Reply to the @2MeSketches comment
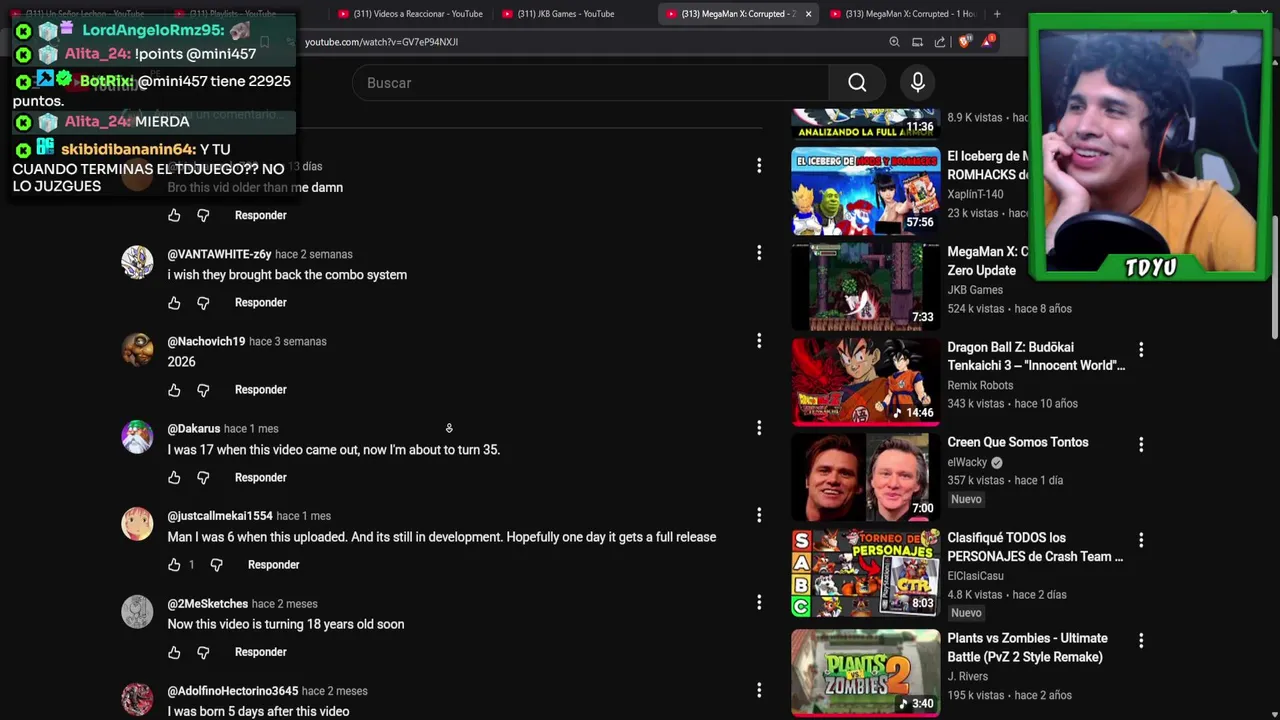The height and width of the screenshot is (720, 1280). 260,652
